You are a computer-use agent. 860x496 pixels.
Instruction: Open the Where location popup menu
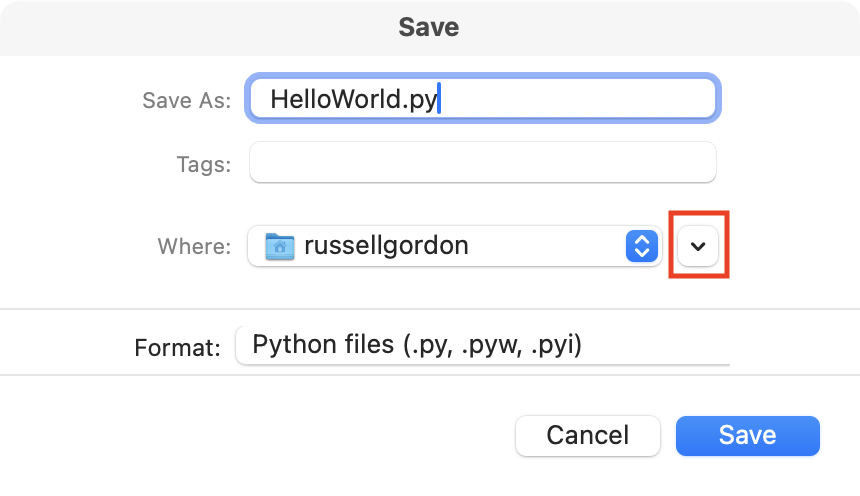(x=455, y=246)
